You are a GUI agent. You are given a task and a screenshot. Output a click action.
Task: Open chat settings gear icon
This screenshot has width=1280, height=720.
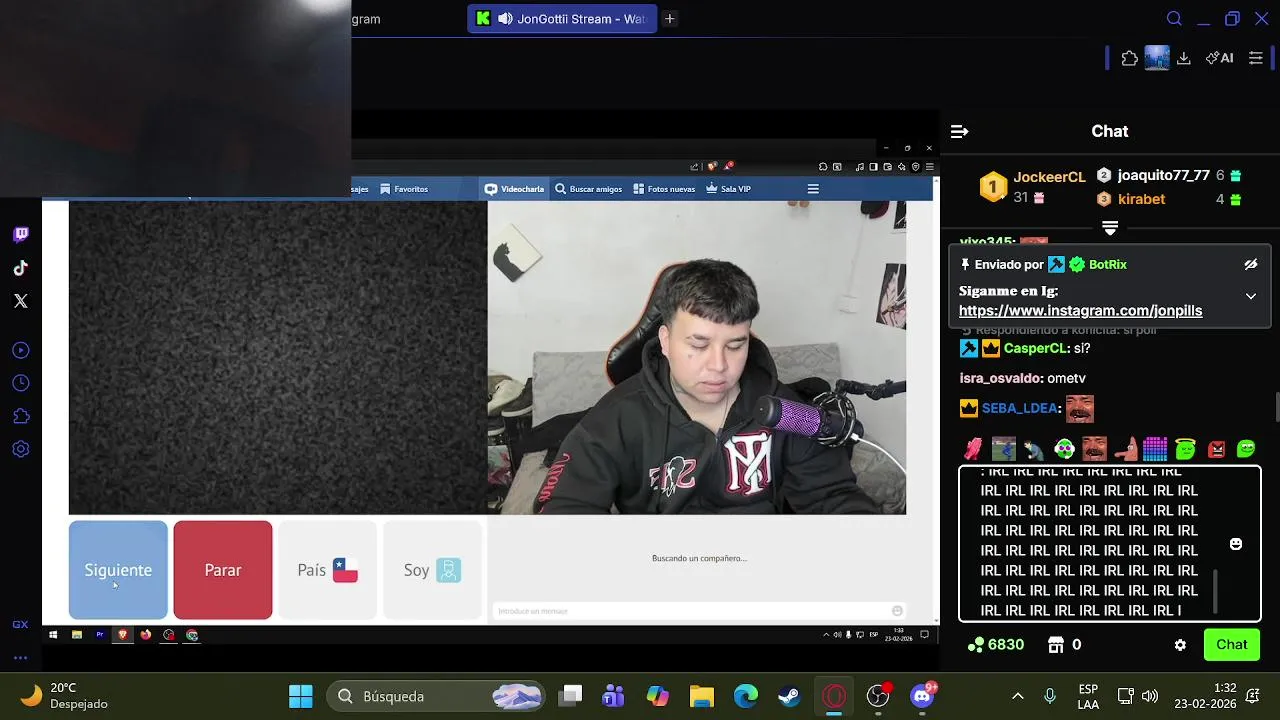coord(1180,645)
